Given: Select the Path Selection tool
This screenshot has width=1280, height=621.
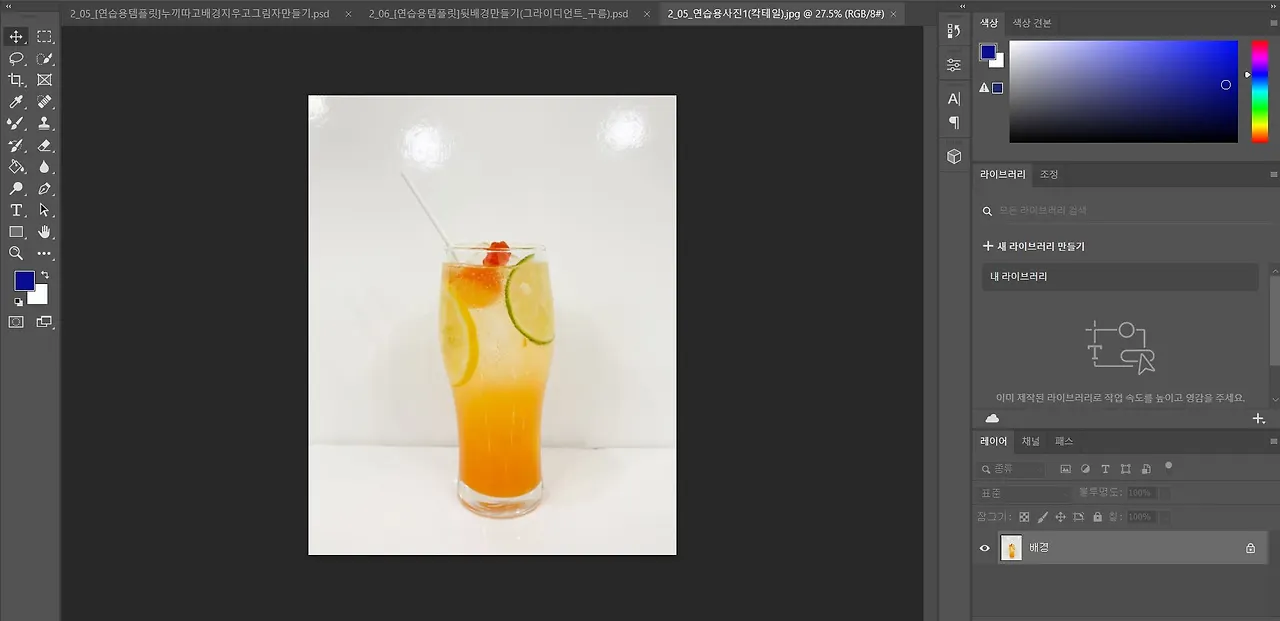Looking at the screenshot, I should click(x=45, y=211).
